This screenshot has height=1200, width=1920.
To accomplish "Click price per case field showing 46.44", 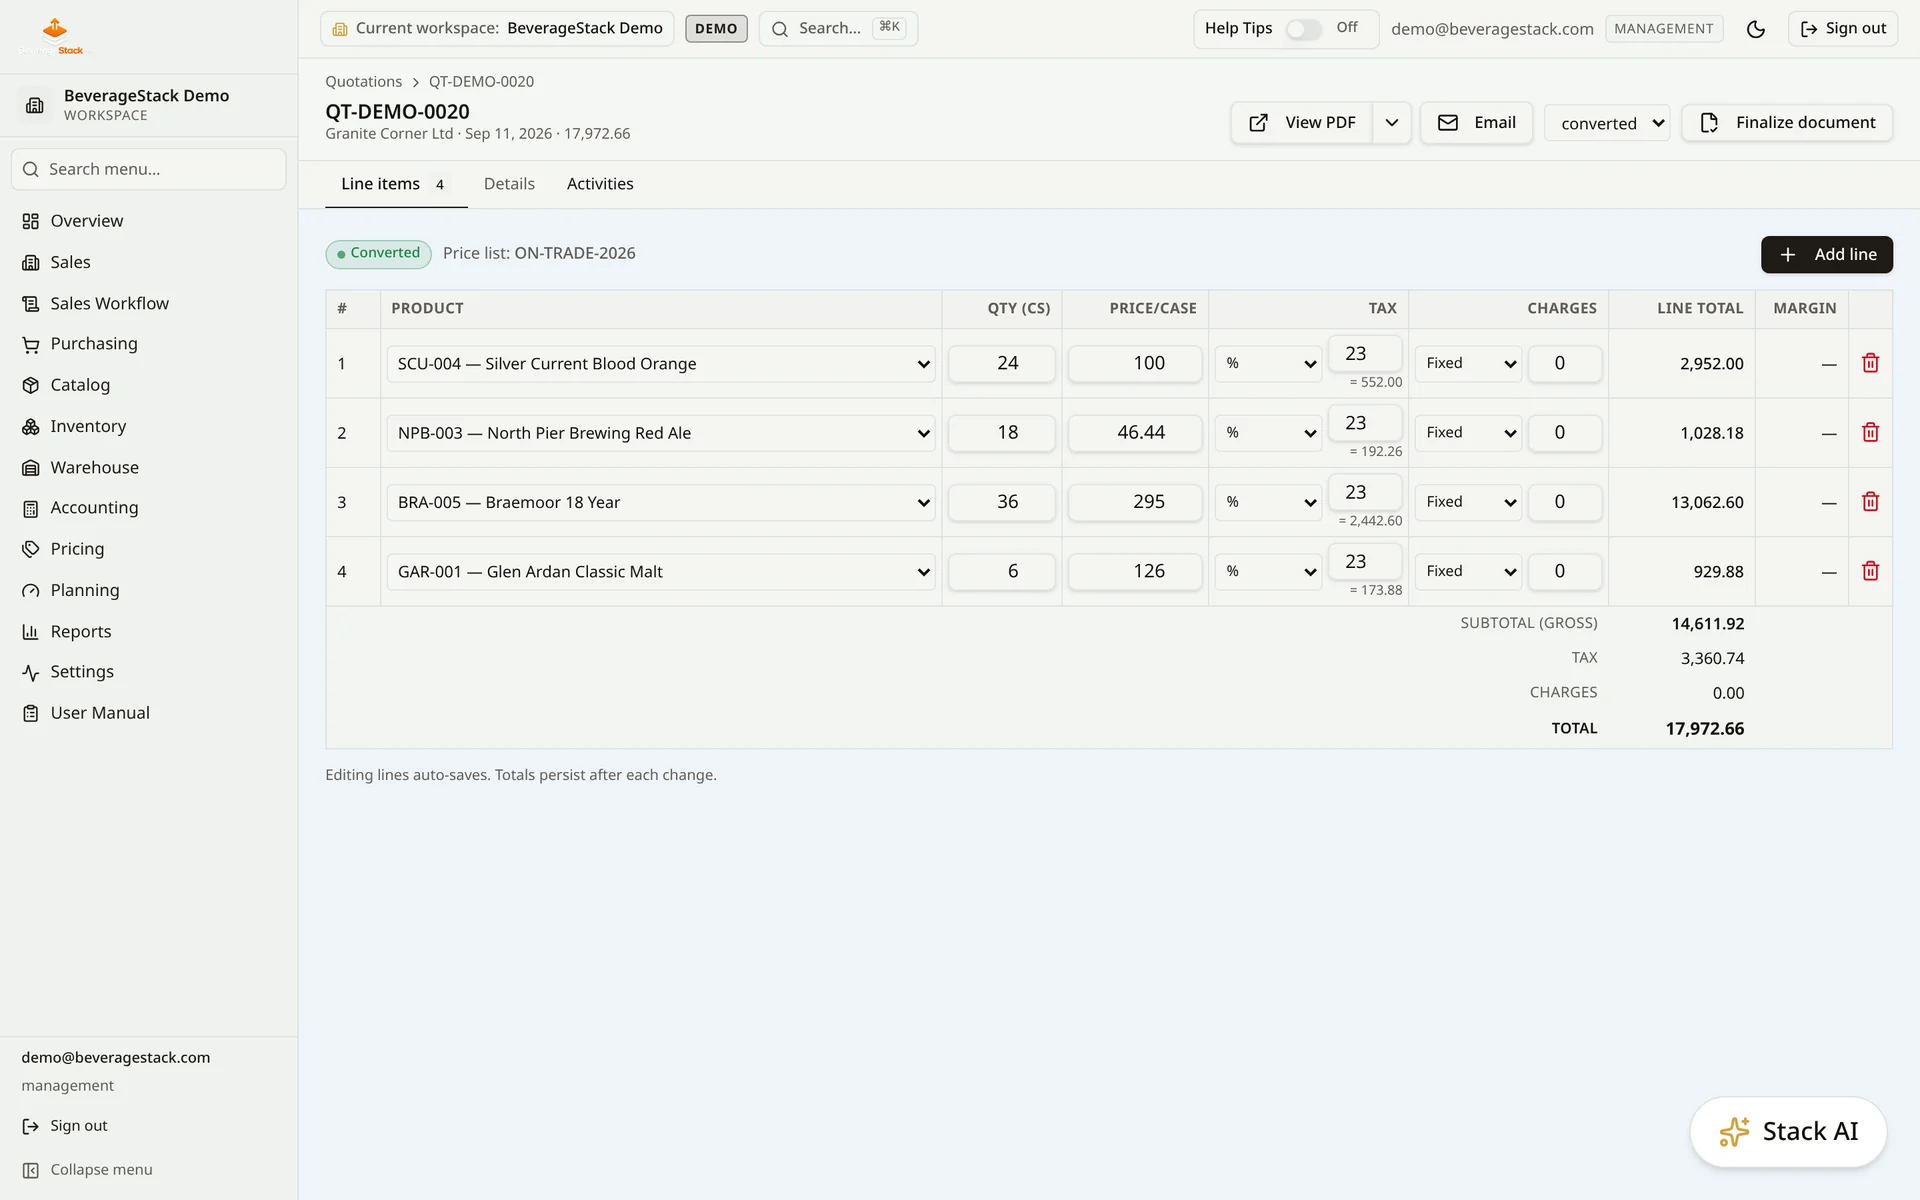I will pyautogui.click(x=1135, y=433).
